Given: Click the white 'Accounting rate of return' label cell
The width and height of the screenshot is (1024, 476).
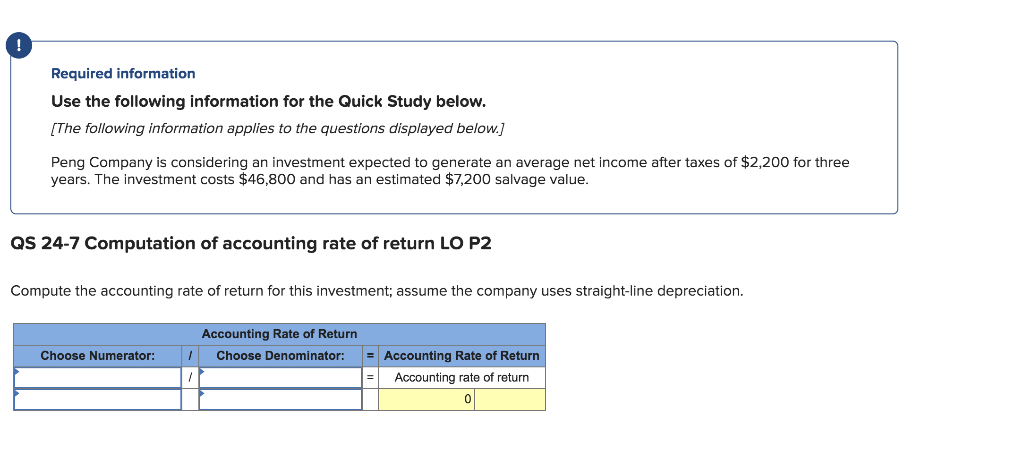Looking at the screenshot, I should coord(461,377).
